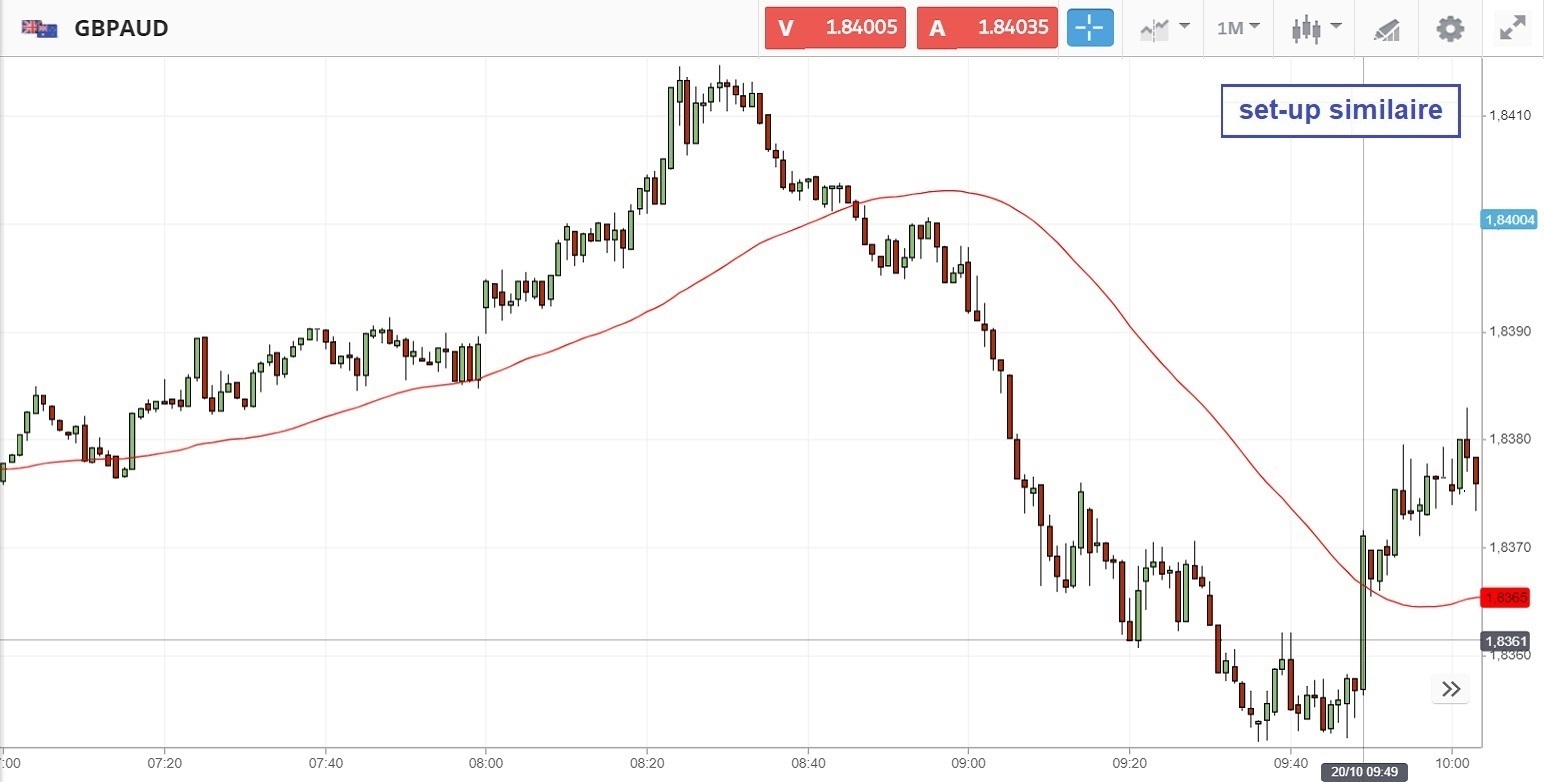Open the 1M timeframe dropdown
Viewport: 1544px width, 782px height.
pyautogui.click(x=1238, y=28)
